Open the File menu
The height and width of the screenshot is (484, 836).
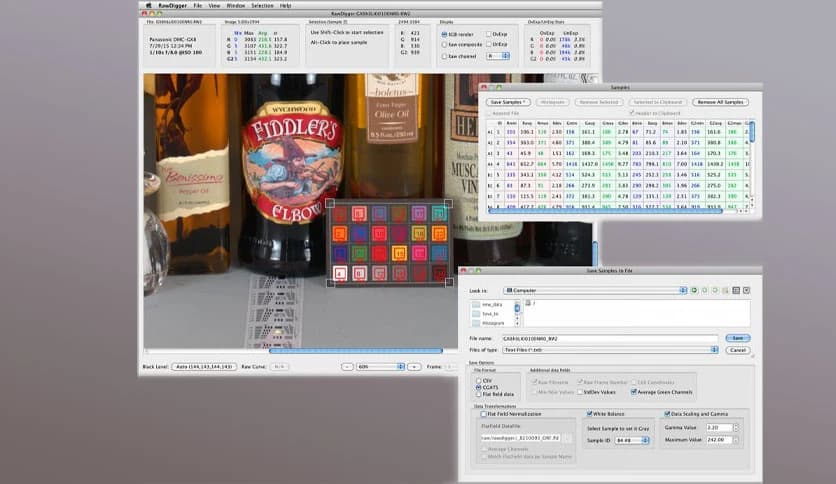(x=197, y=5)
